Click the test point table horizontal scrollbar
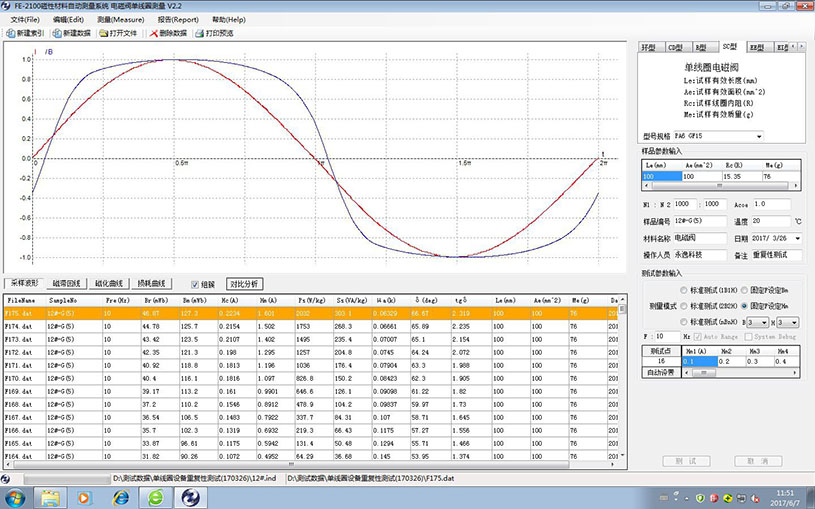The height and width of the screenshot is (509, 815). pos(740,373)
